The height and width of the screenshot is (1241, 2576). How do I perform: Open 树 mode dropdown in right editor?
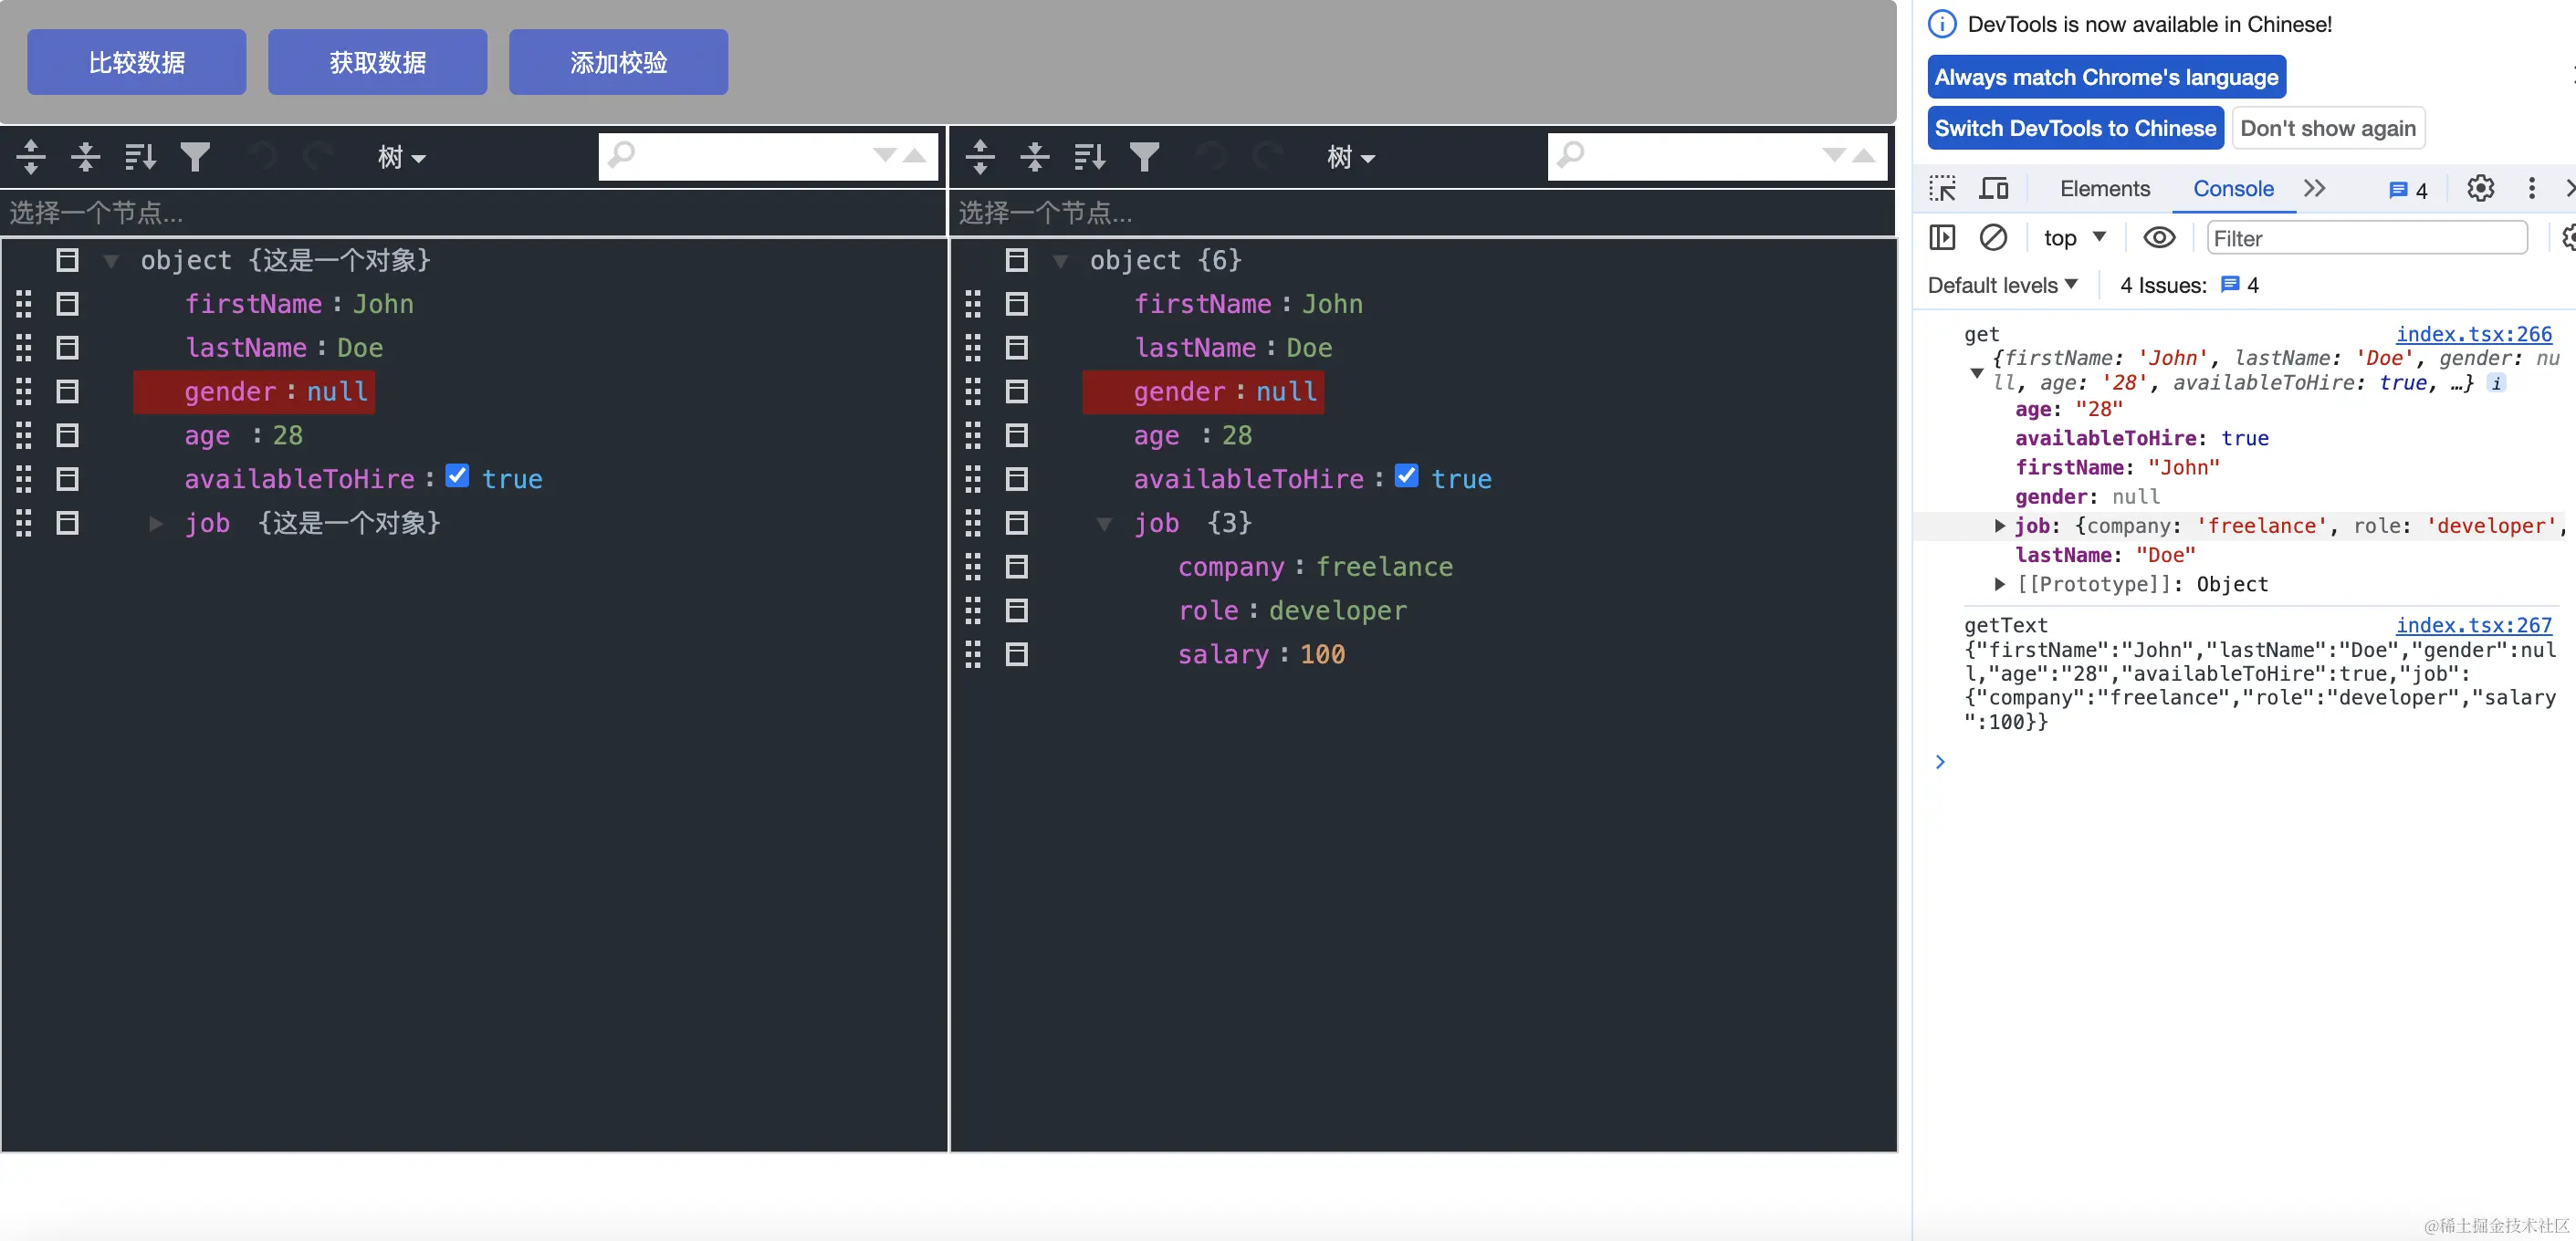coord(1350,157)
